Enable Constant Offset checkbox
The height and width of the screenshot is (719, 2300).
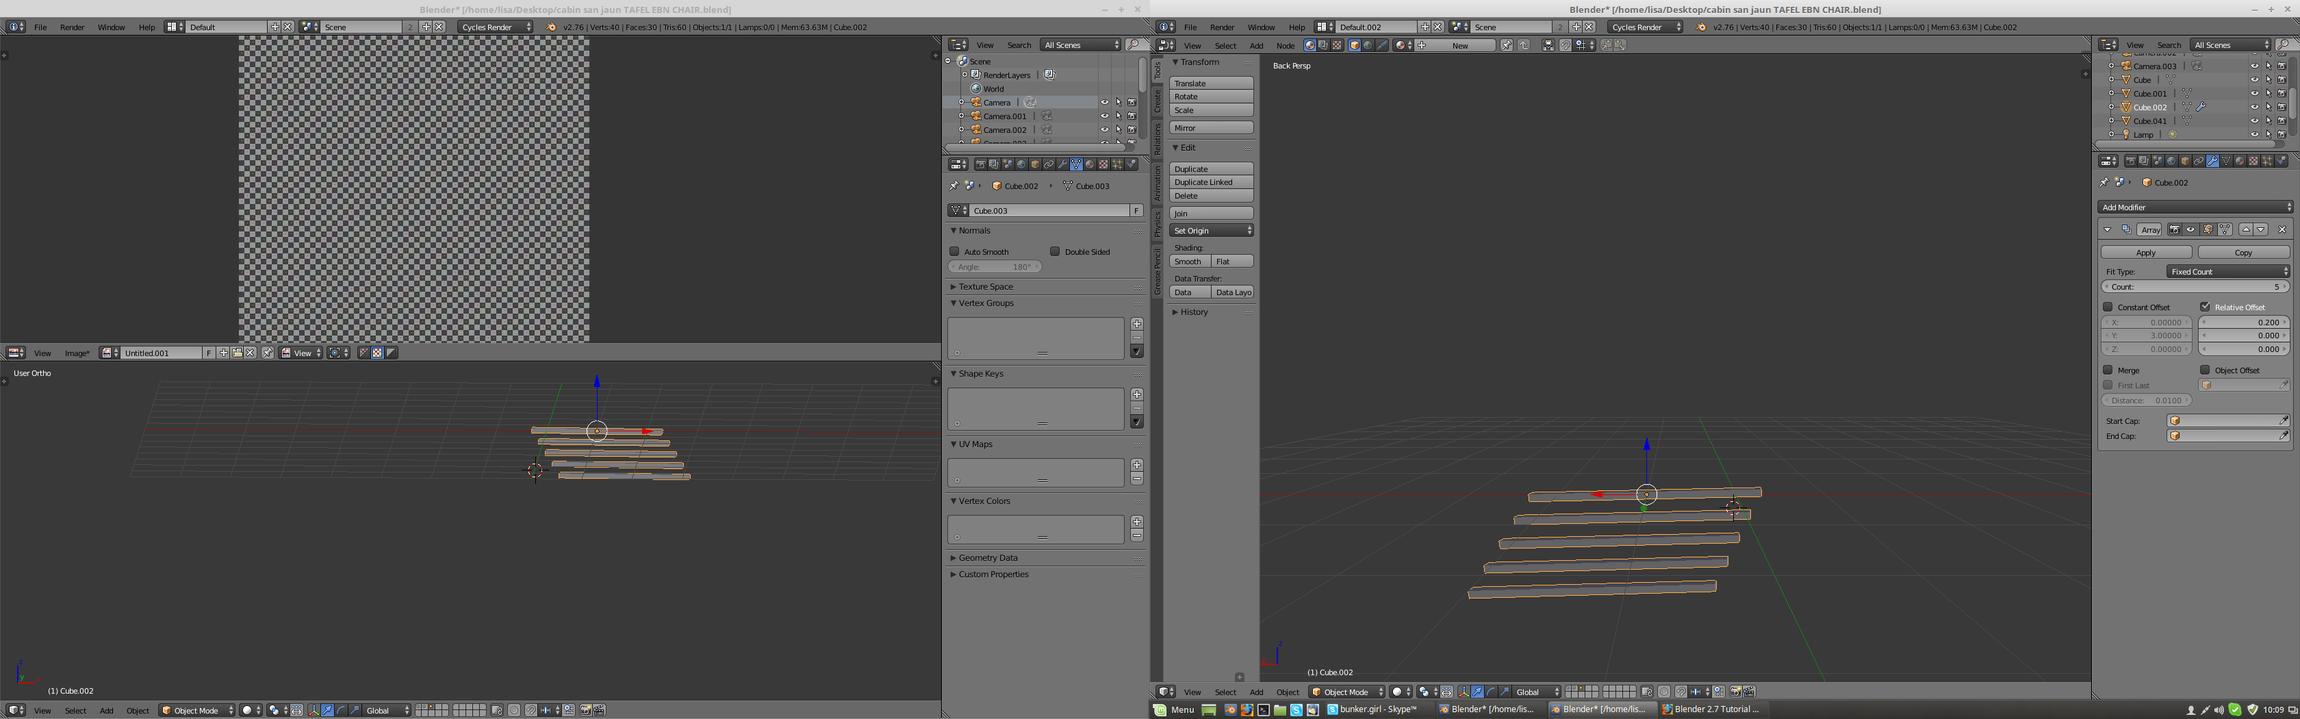click(x=2107, y=307)
